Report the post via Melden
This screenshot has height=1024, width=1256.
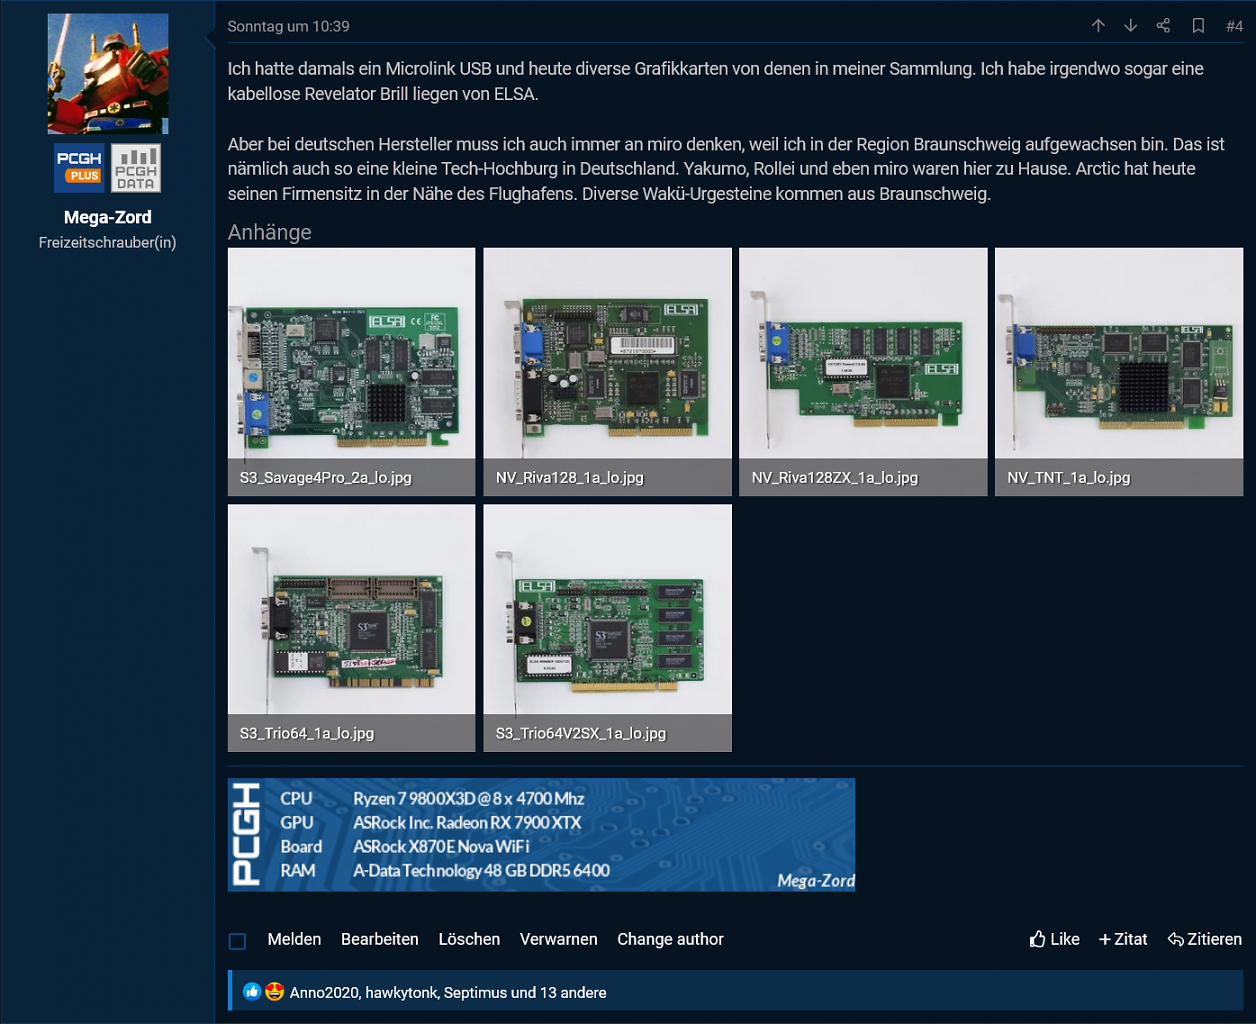[x=294, y=939]
